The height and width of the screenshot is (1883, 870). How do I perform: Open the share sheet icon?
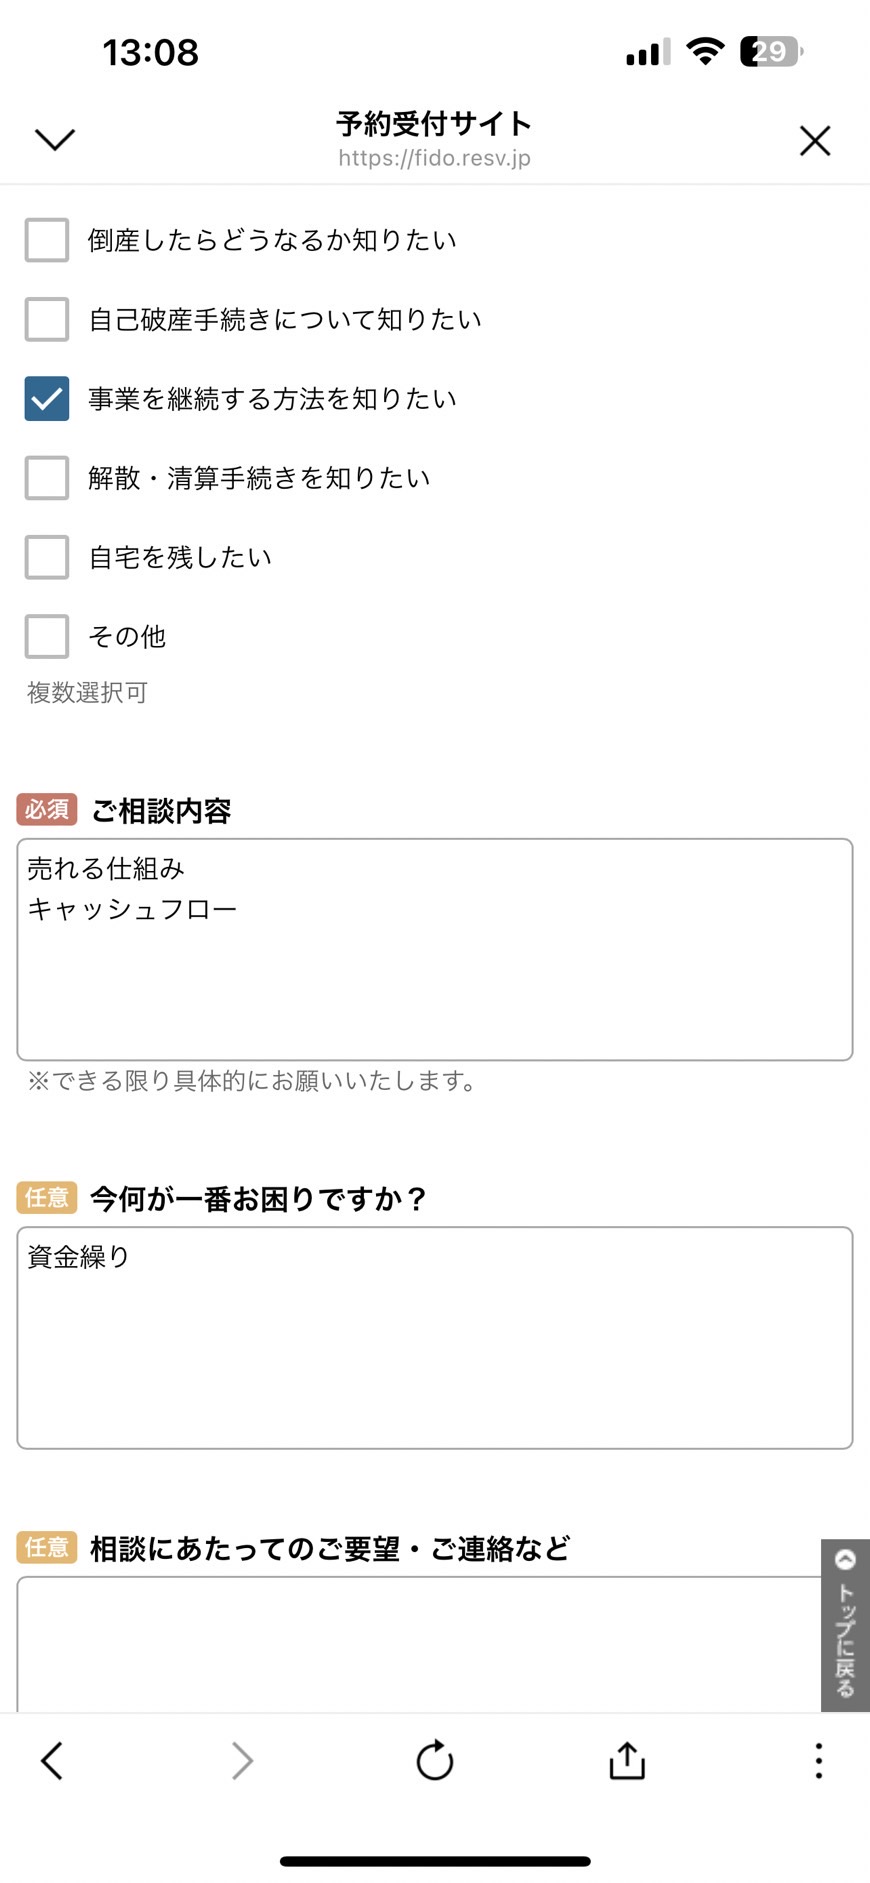[x=627, y=1760]
